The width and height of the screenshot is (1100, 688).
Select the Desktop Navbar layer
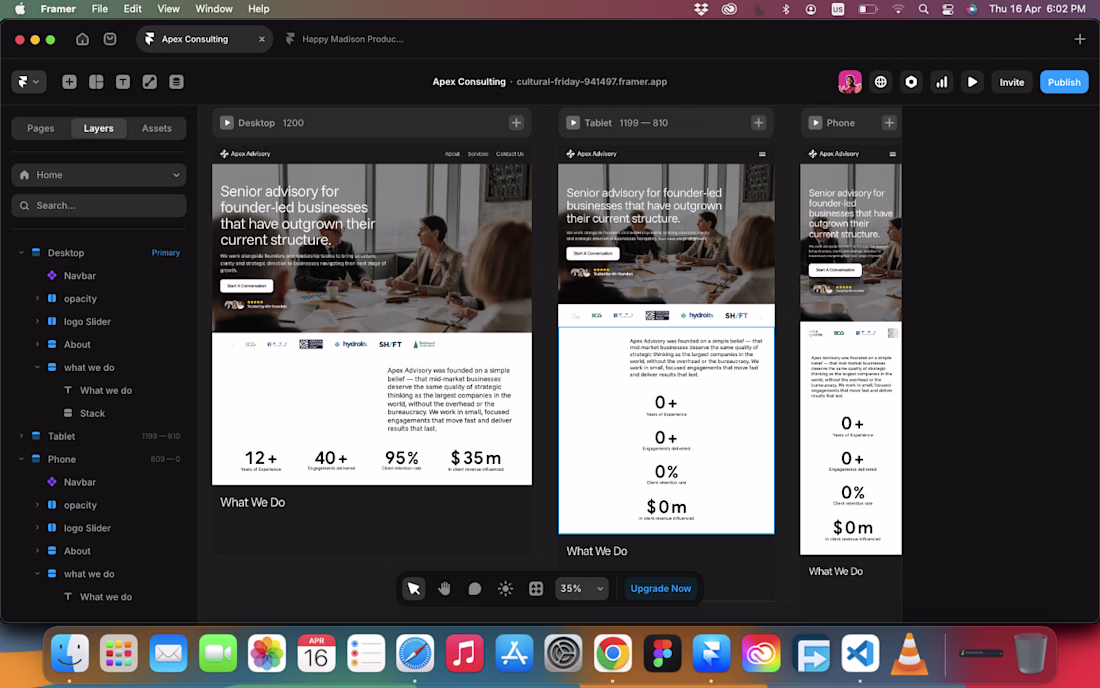pyautogui.click(x=79, y=276)
